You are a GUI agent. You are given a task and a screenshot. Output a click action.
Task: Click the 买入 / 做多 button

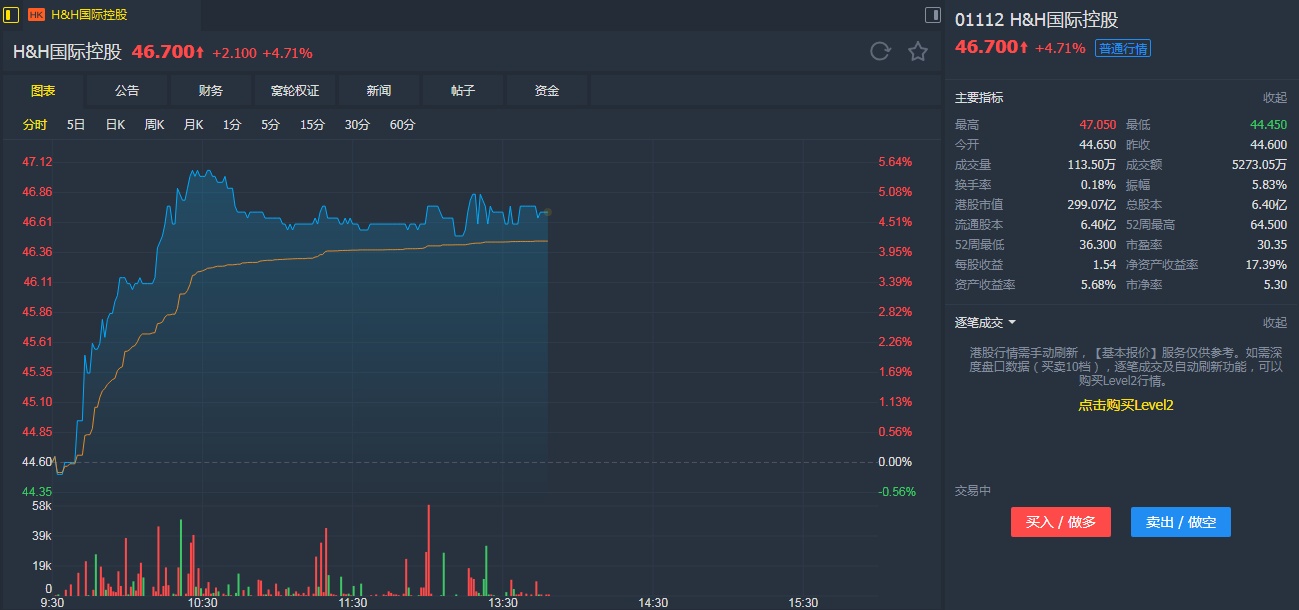click(1060, 522)
